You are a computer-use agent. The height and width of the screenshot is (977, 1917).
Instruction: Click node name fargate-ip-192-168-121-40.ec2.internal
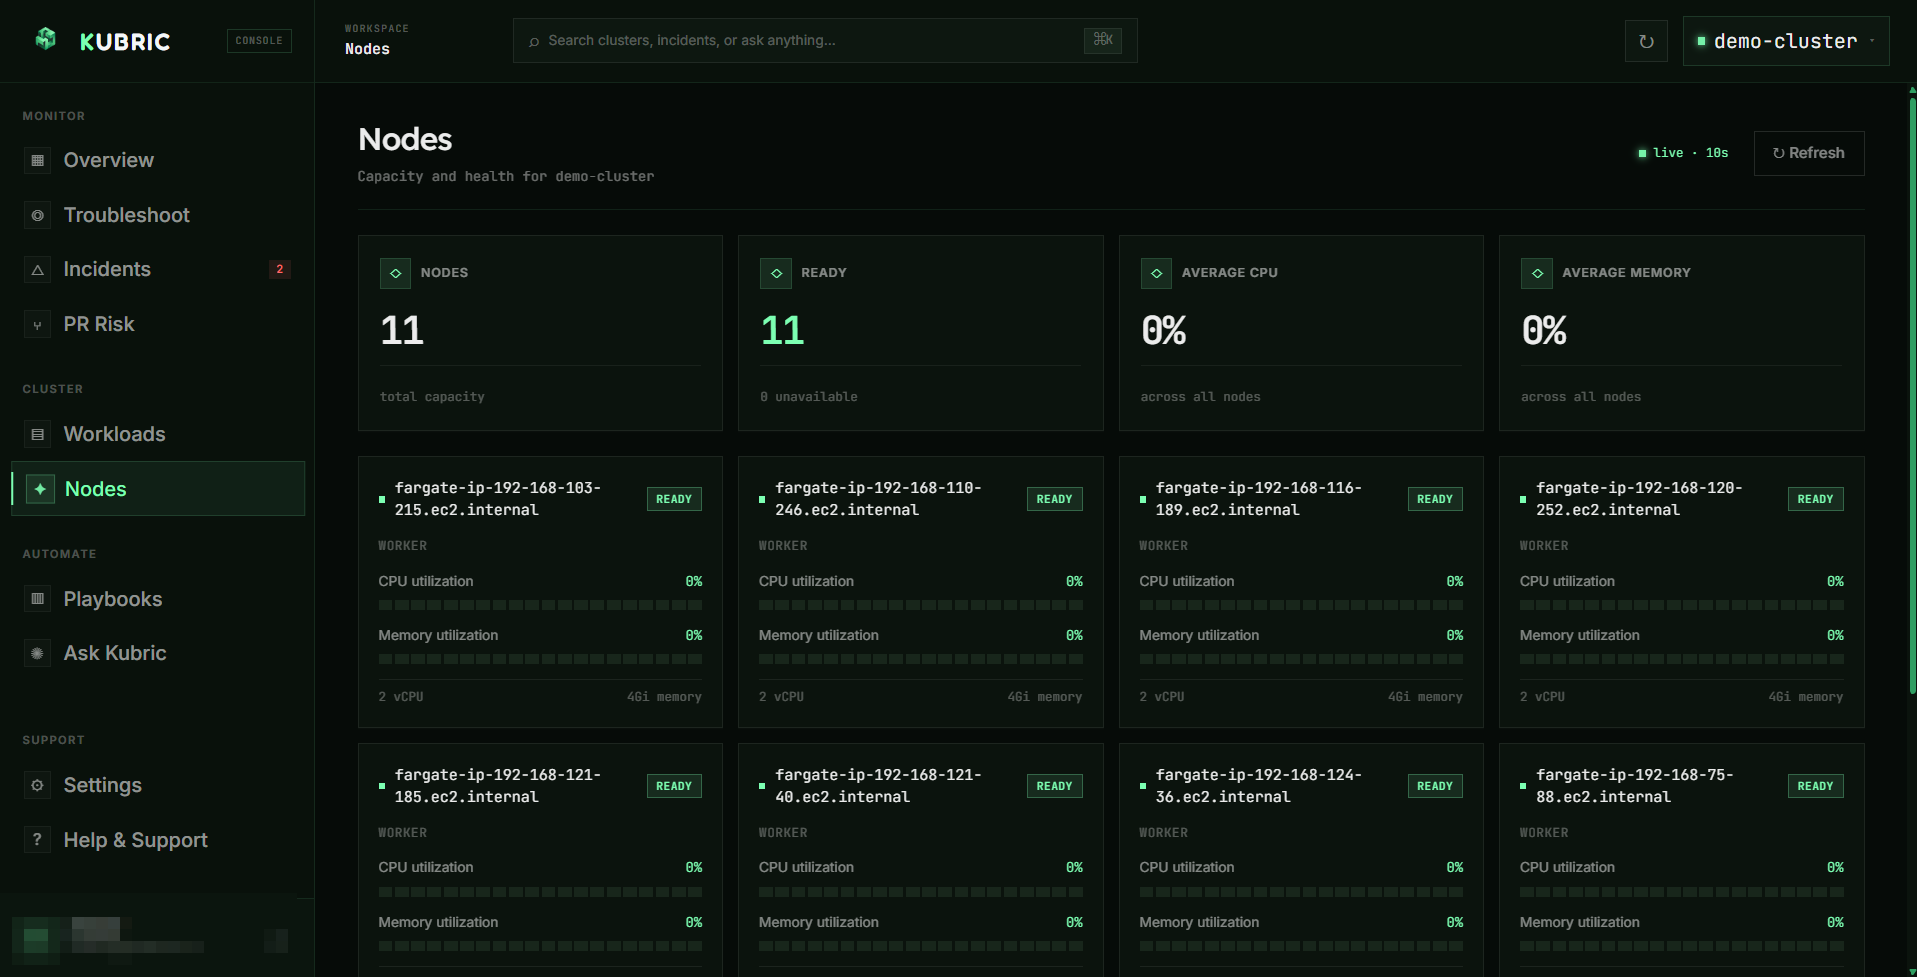click(x=878, y=786)
